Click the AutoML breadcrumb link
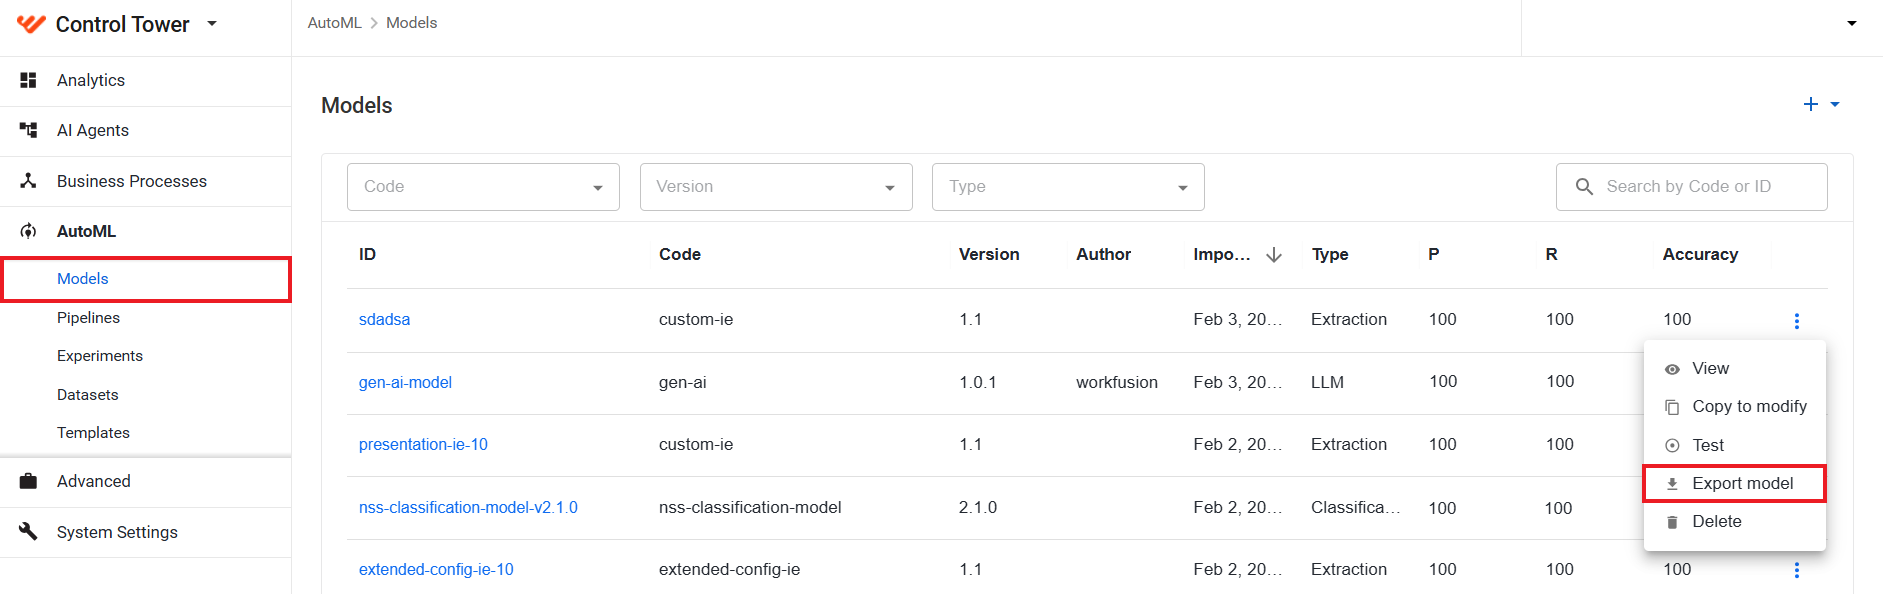 [x=334, y=23]
